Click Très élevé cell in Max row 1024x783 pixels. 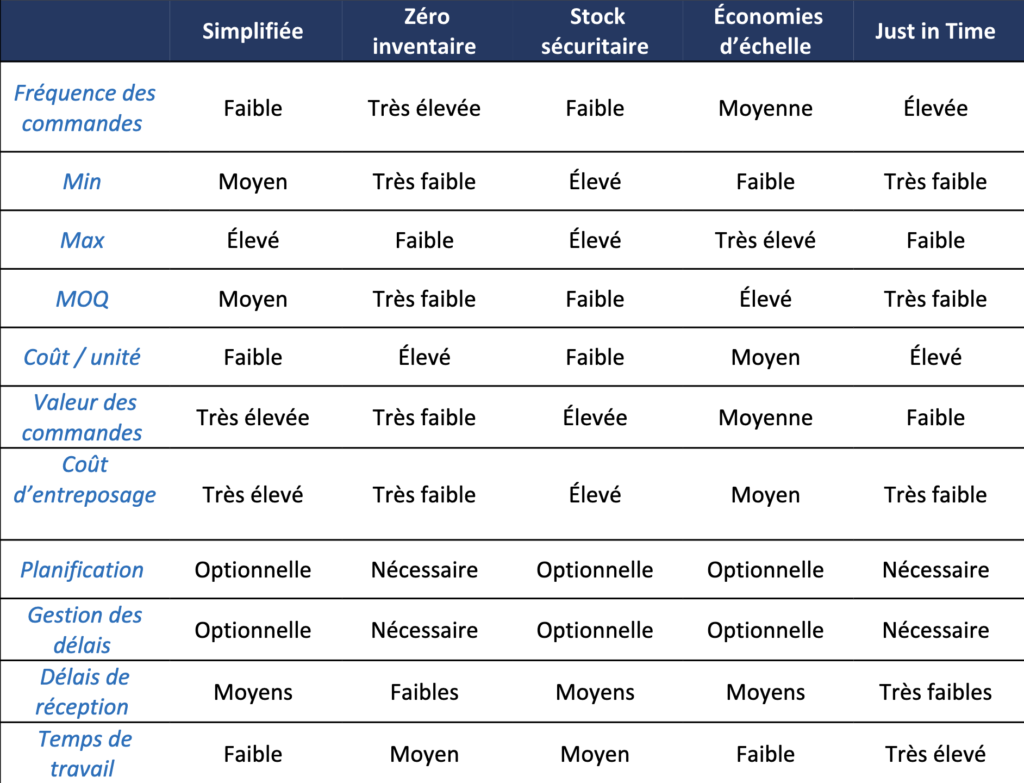[x=765, y=240]
